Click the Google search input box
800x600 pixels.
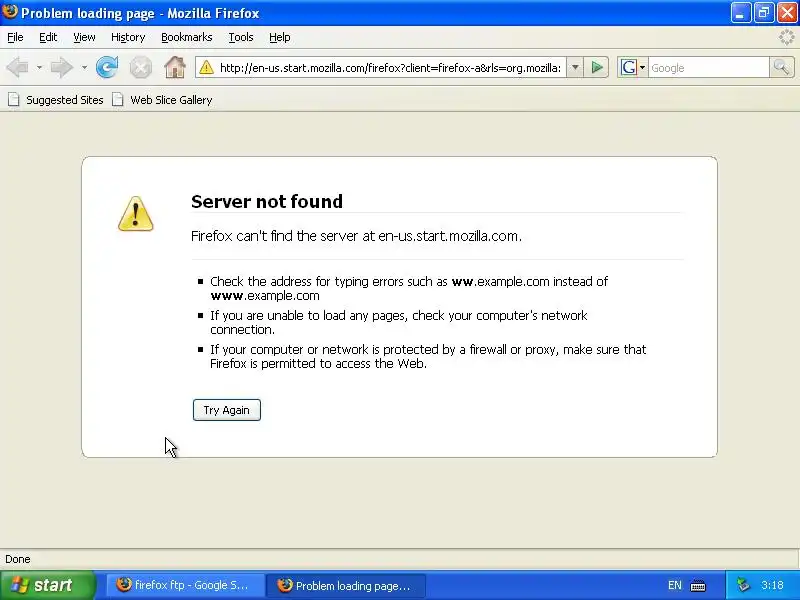tap(708, 68)
